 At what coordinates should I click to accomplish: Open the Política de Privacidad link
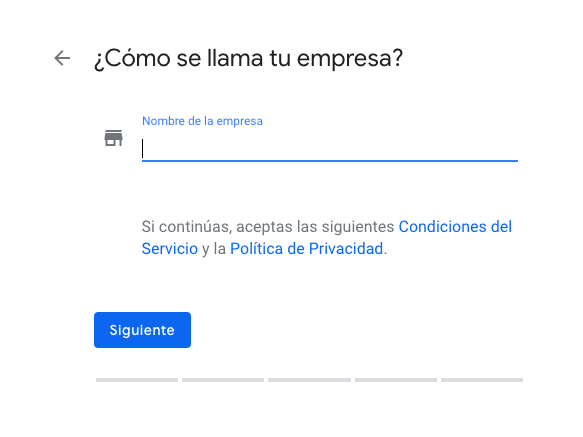pyautogui.click(x=307, y=249)
